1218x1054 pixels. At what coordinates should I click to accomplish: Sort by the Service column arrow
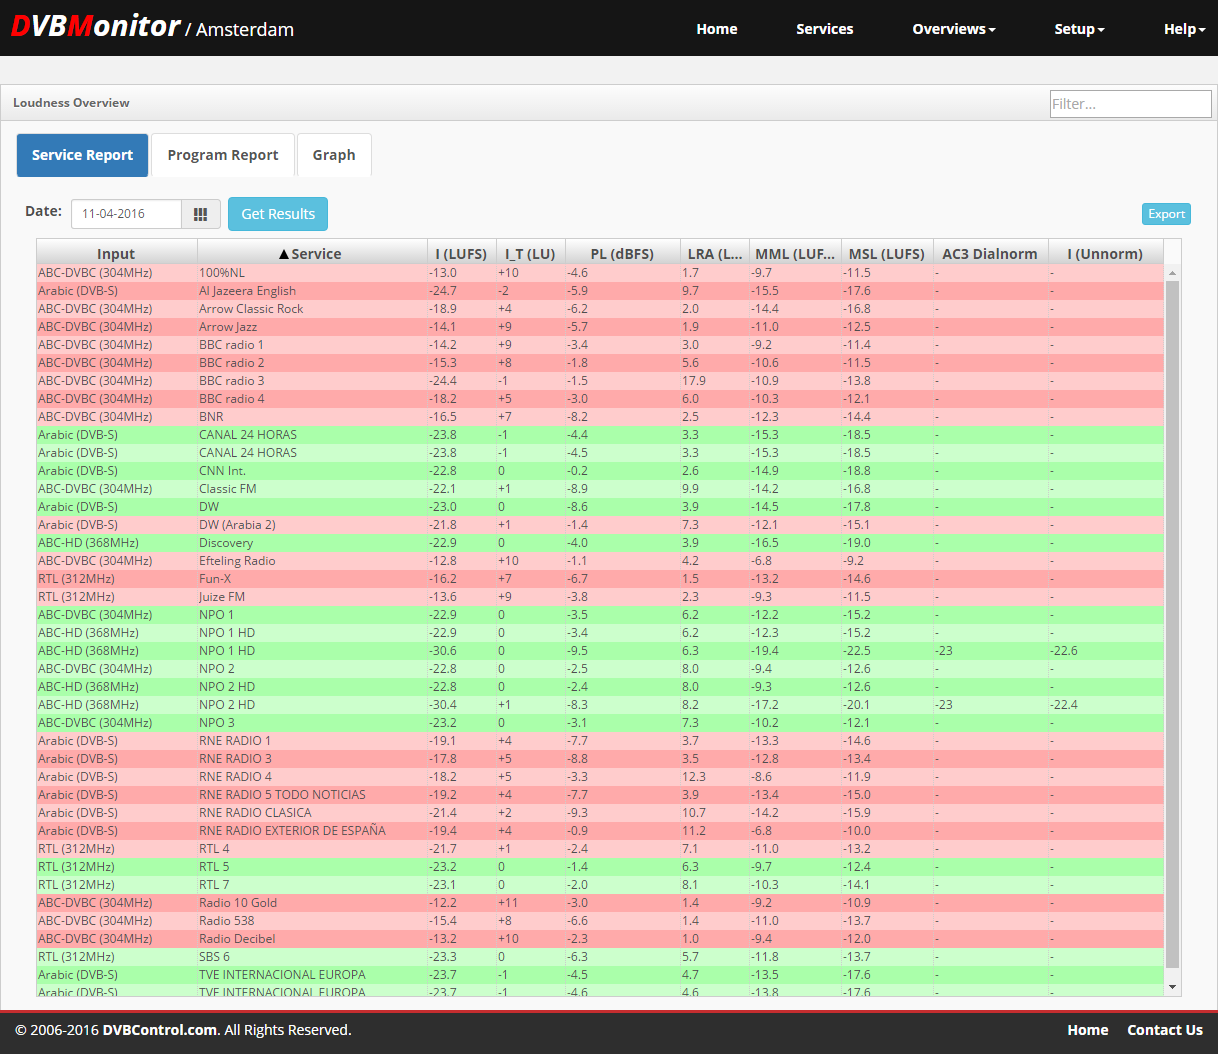284,254
